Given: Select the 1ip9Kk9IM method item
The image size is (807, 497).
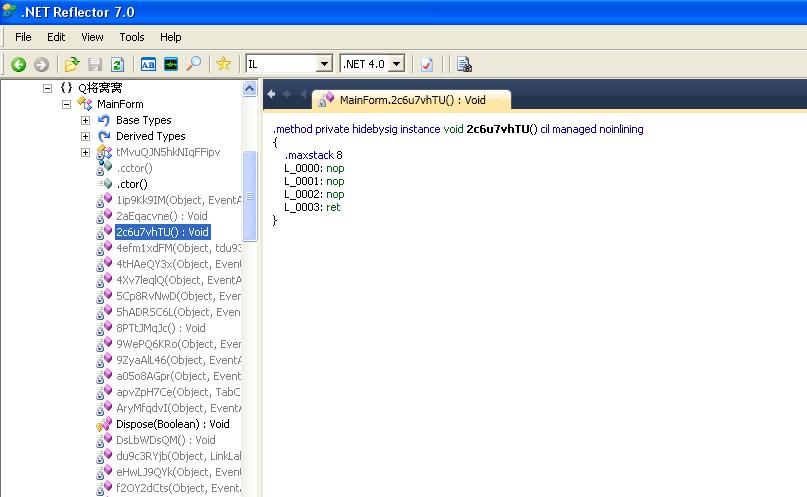Looking at the screenshot, I should tap(178, 200).
